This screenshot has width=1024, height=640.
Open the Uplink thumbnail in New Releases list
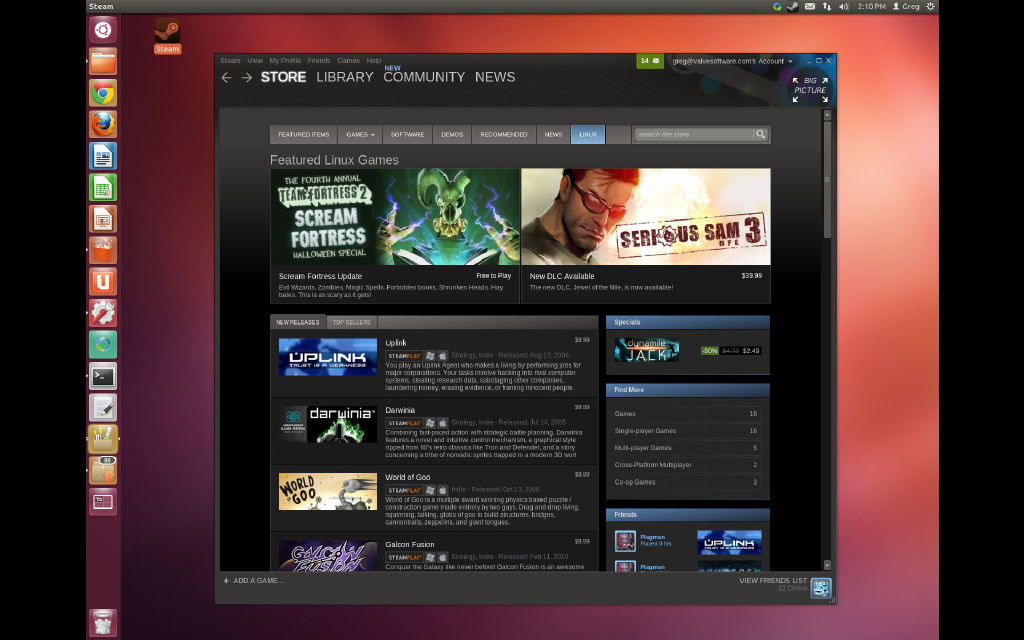[x=328, y=357]
